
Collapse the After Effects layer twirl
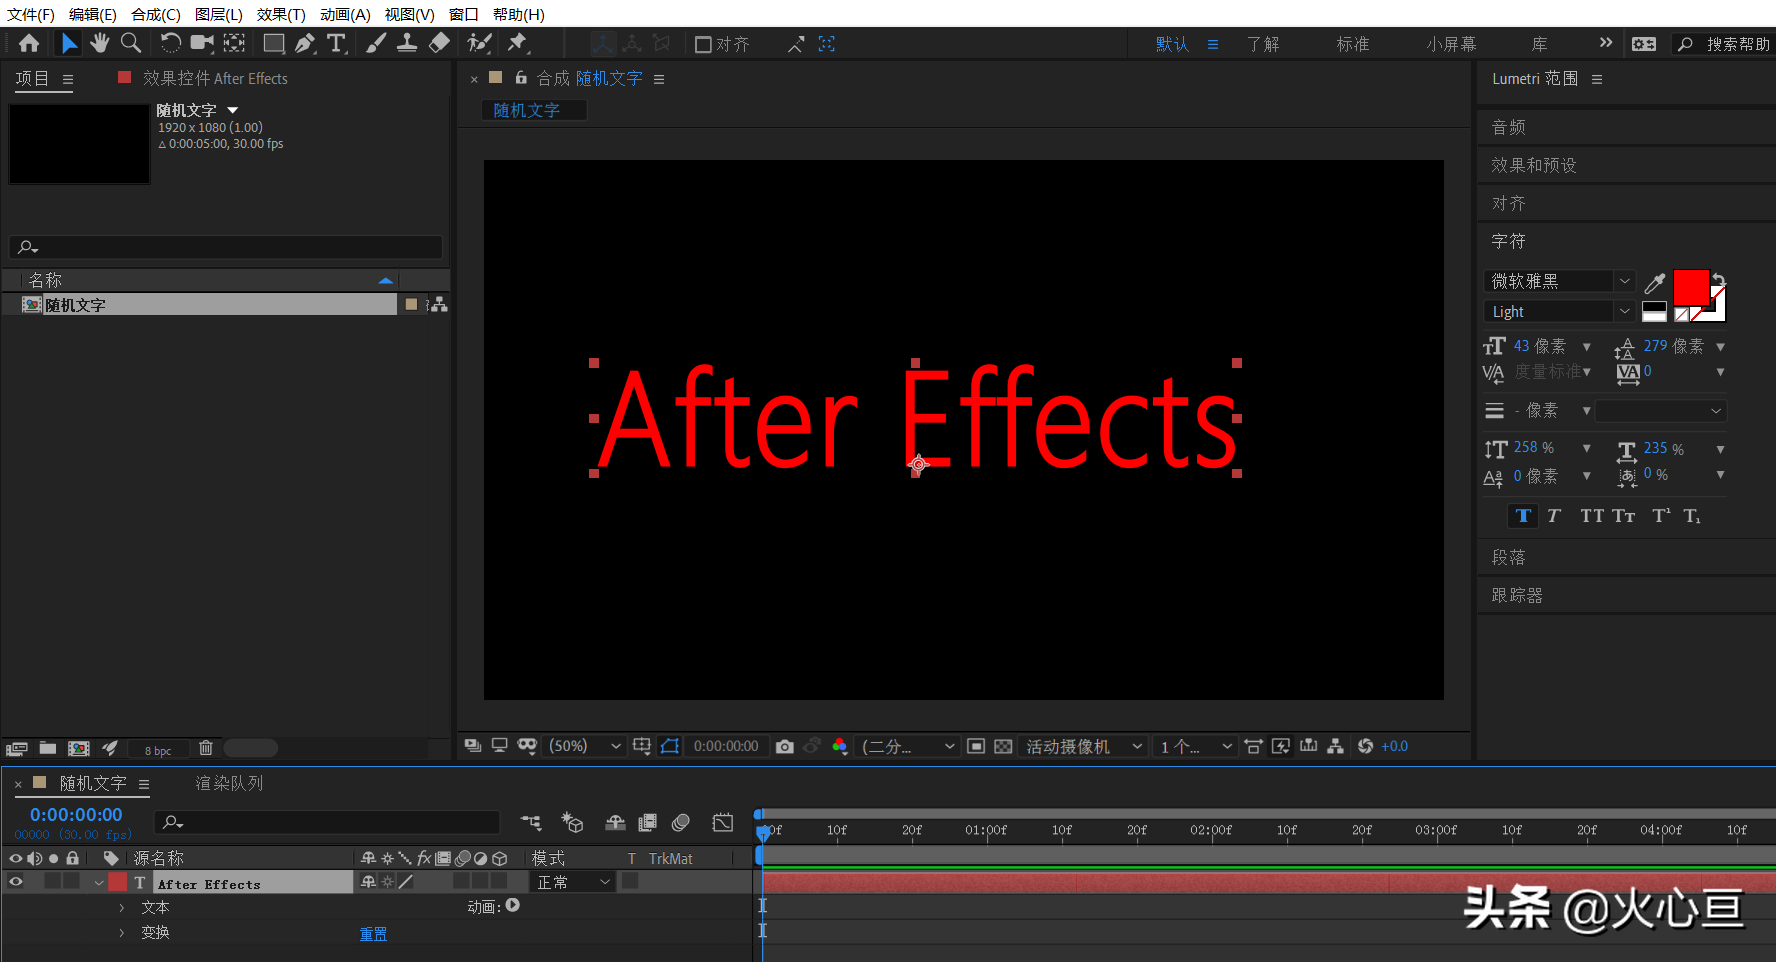pyautogui.click(x=98, y=883)
